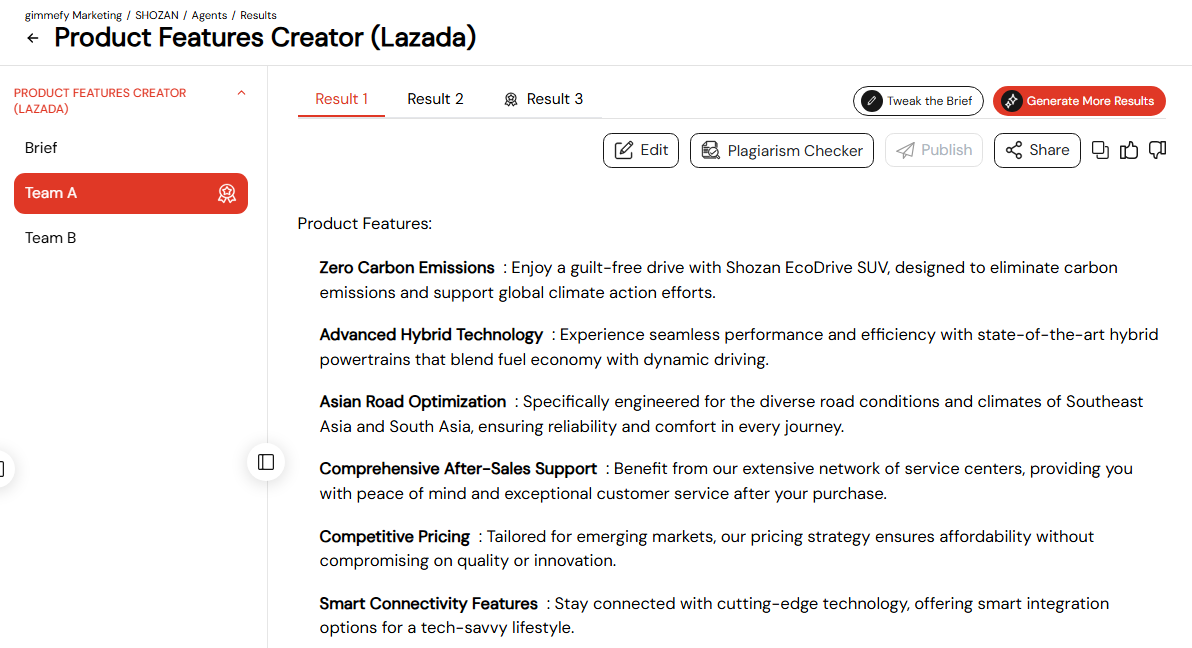Give the result a thumbs down
Screen dimensions: 1192x648
coord(1157,150)
